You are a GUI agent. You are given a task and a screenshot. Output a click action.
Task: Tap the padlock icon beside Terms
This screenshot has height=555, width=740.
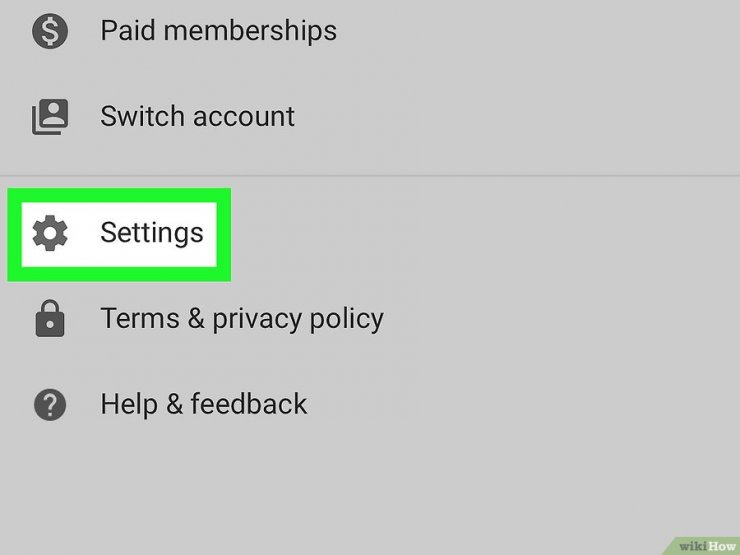pyautogui.click(x=50, y=318)
